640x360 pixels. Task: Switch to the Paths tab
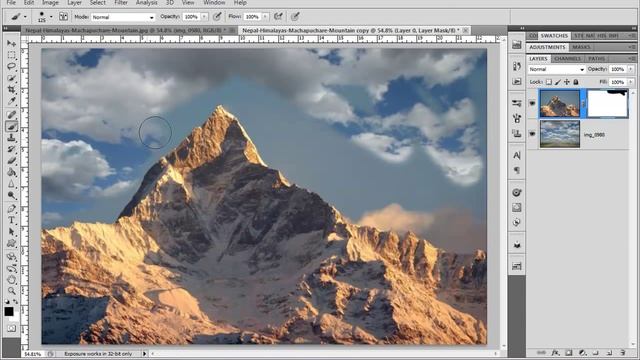point(596,59)
